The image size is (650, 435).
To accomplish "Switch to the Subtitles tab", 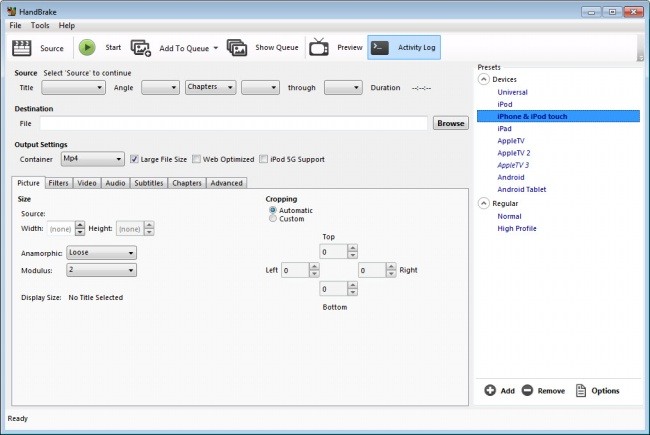I will point(149,183).
